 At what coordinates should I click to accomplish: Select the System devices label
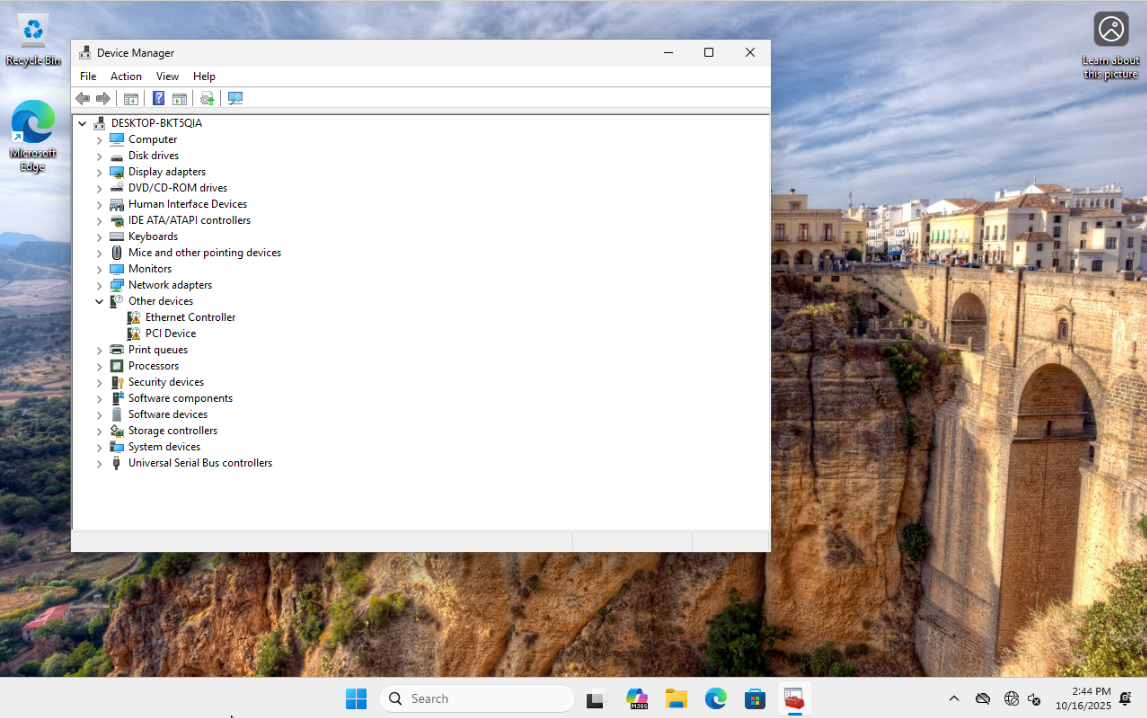point(164,447)
